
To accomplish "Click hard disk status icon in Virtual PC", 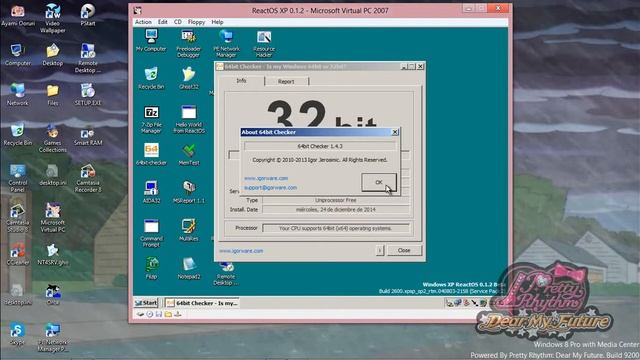I will click(140, 314).
